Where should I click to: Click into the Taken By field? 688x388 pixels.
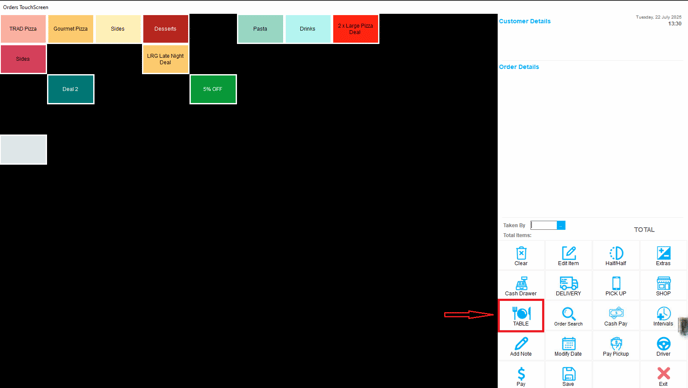[544, 225]
